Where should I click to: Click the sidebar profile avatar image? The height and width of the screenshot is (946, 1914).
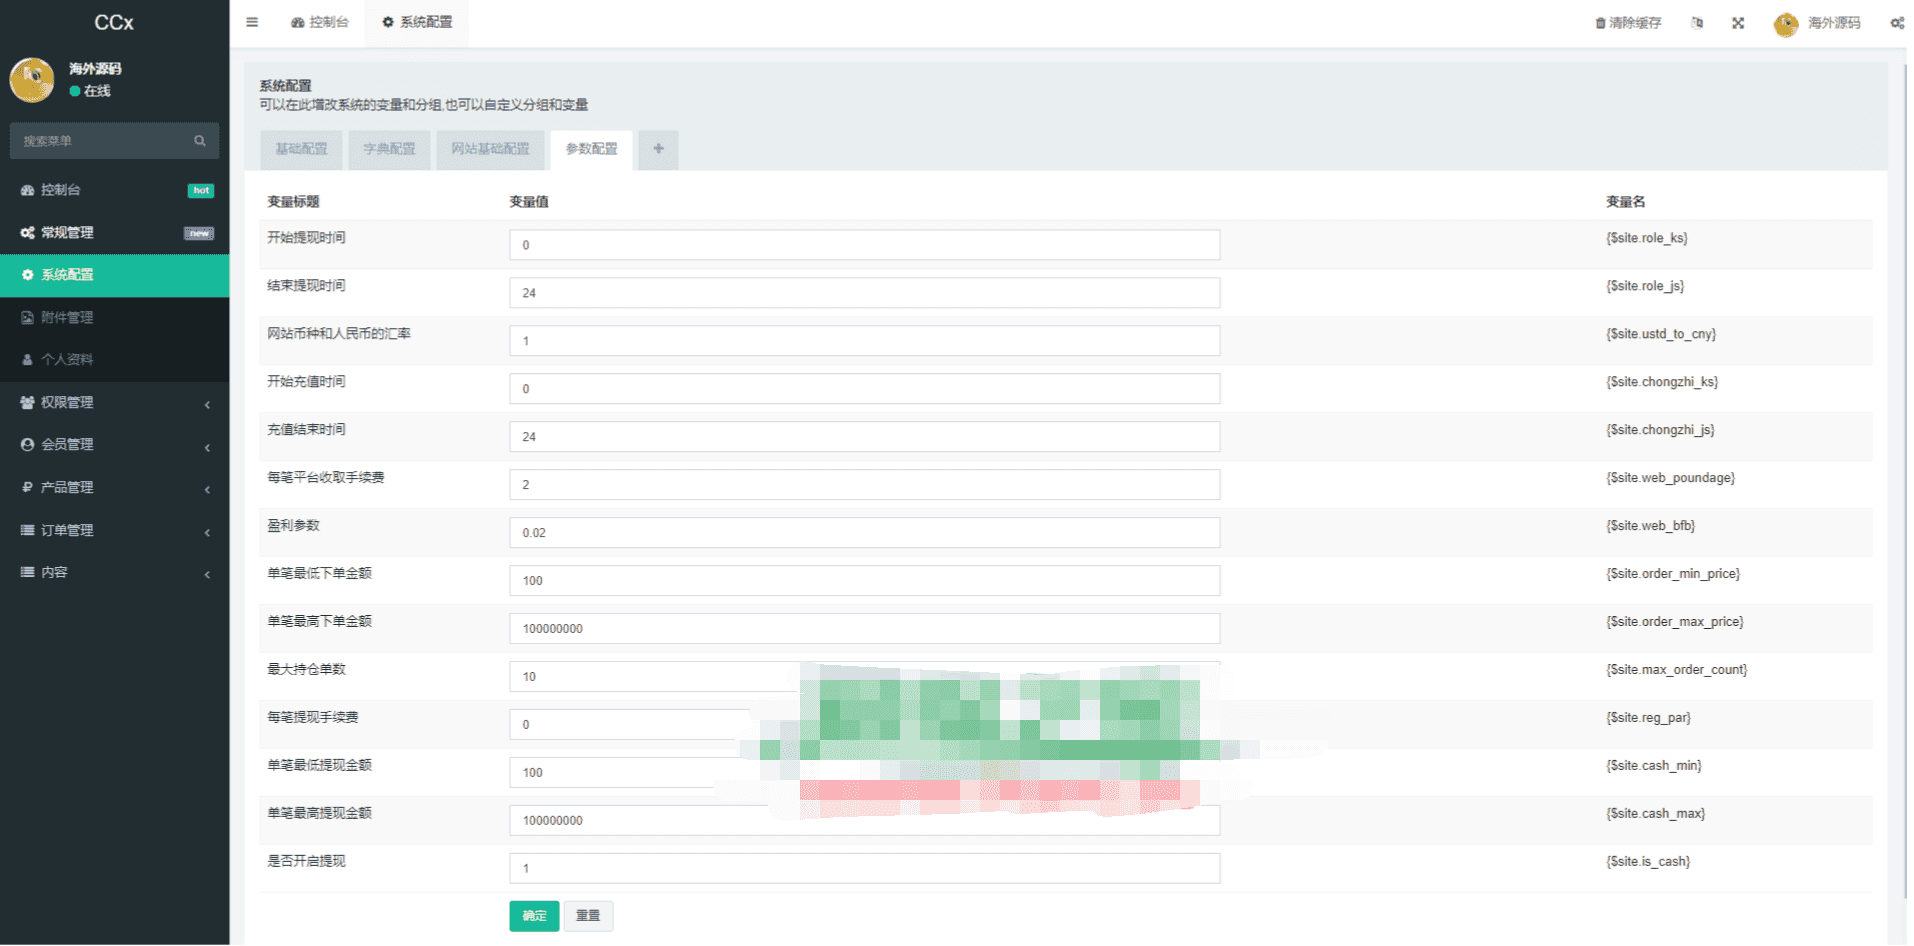point(32,80)
